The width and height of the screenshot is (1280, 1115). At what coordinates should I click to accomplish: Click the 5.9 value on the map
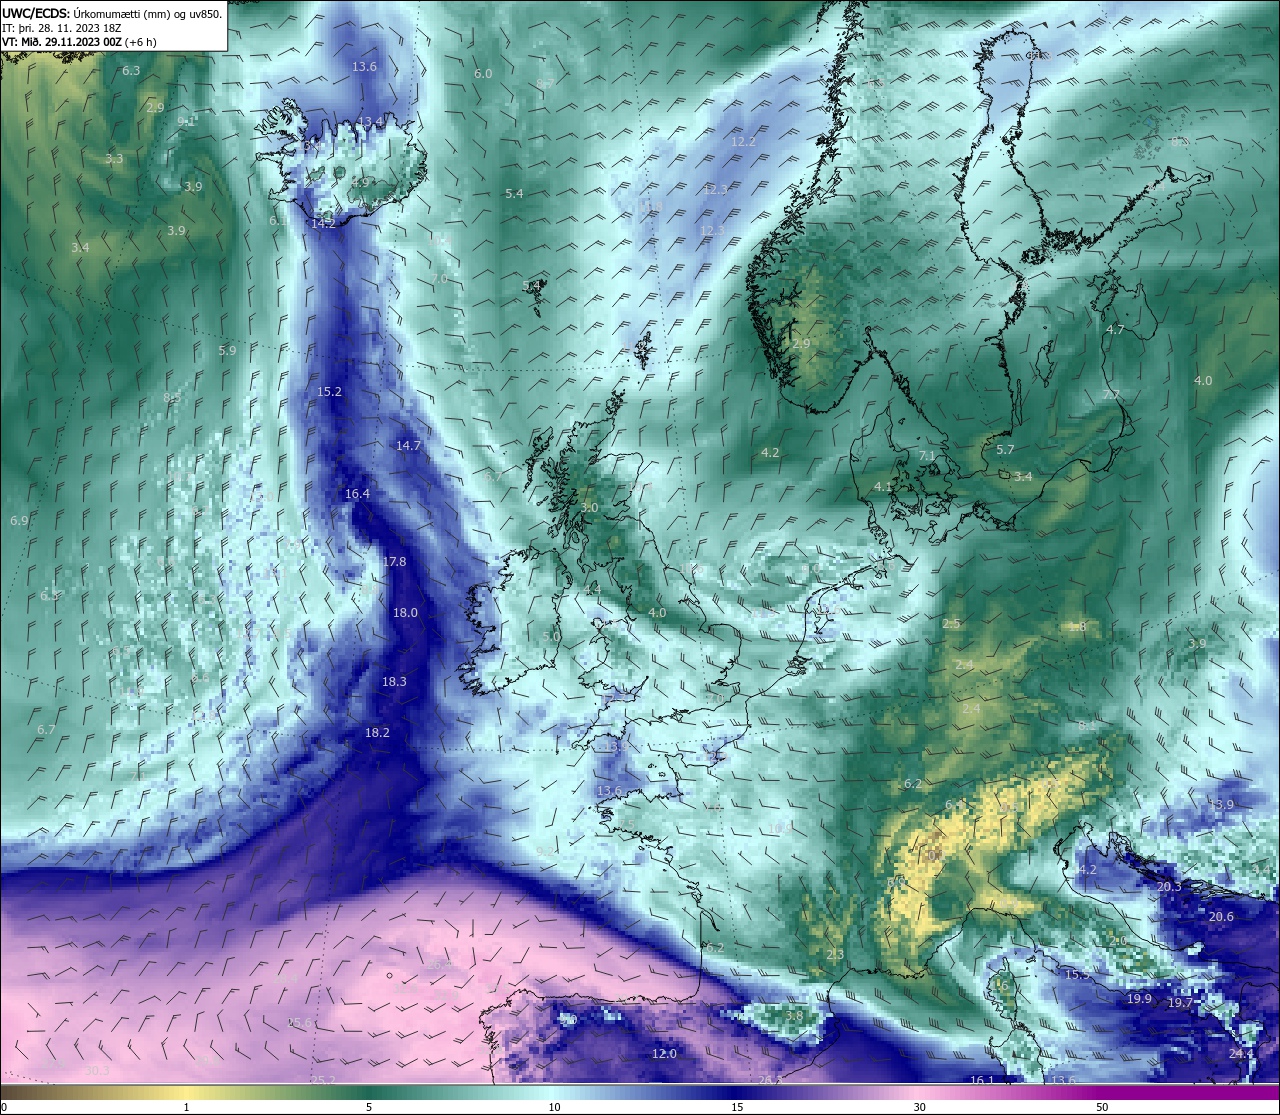tap(227, 351)
